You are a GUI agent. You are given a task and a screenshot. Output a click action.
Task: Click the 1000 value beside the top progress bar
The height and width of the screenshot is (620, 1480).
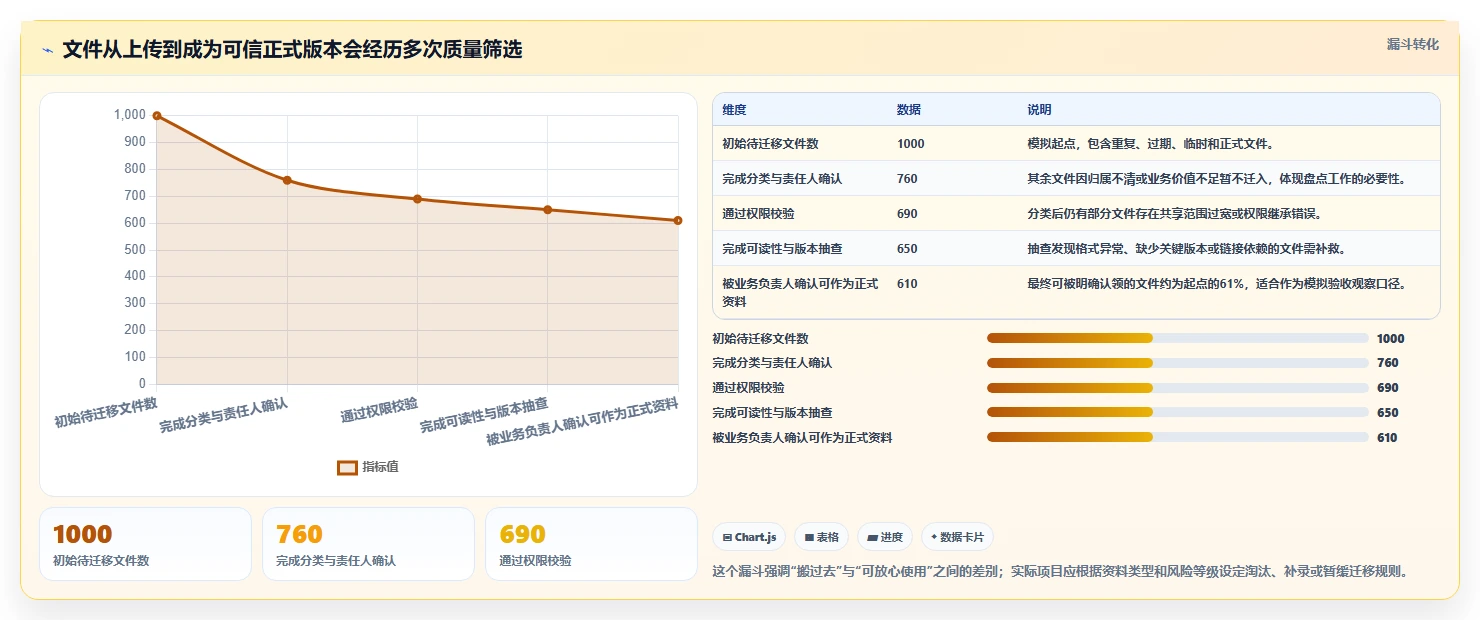1390,339
